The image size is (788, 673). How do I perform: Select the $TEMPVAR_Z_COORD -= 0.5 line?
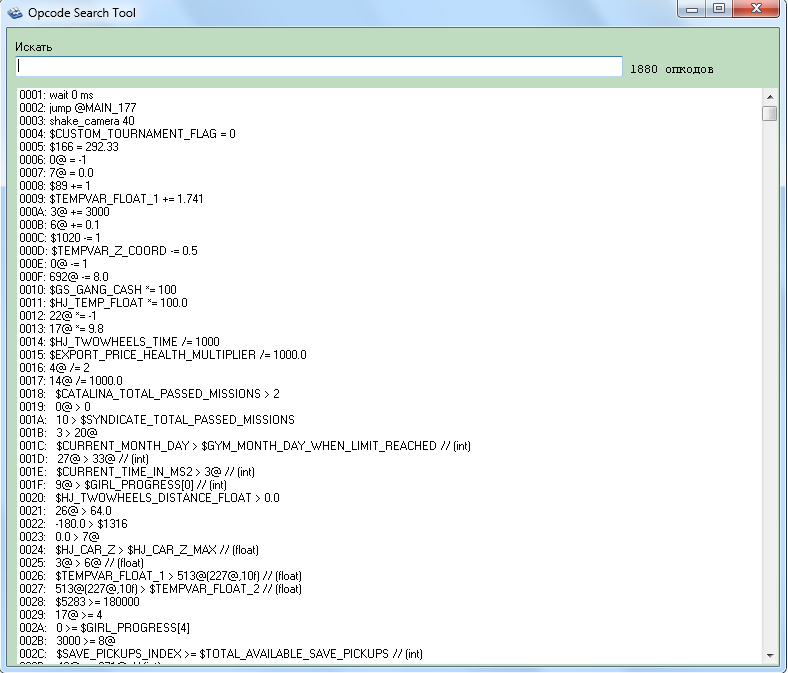pos(108,251)
